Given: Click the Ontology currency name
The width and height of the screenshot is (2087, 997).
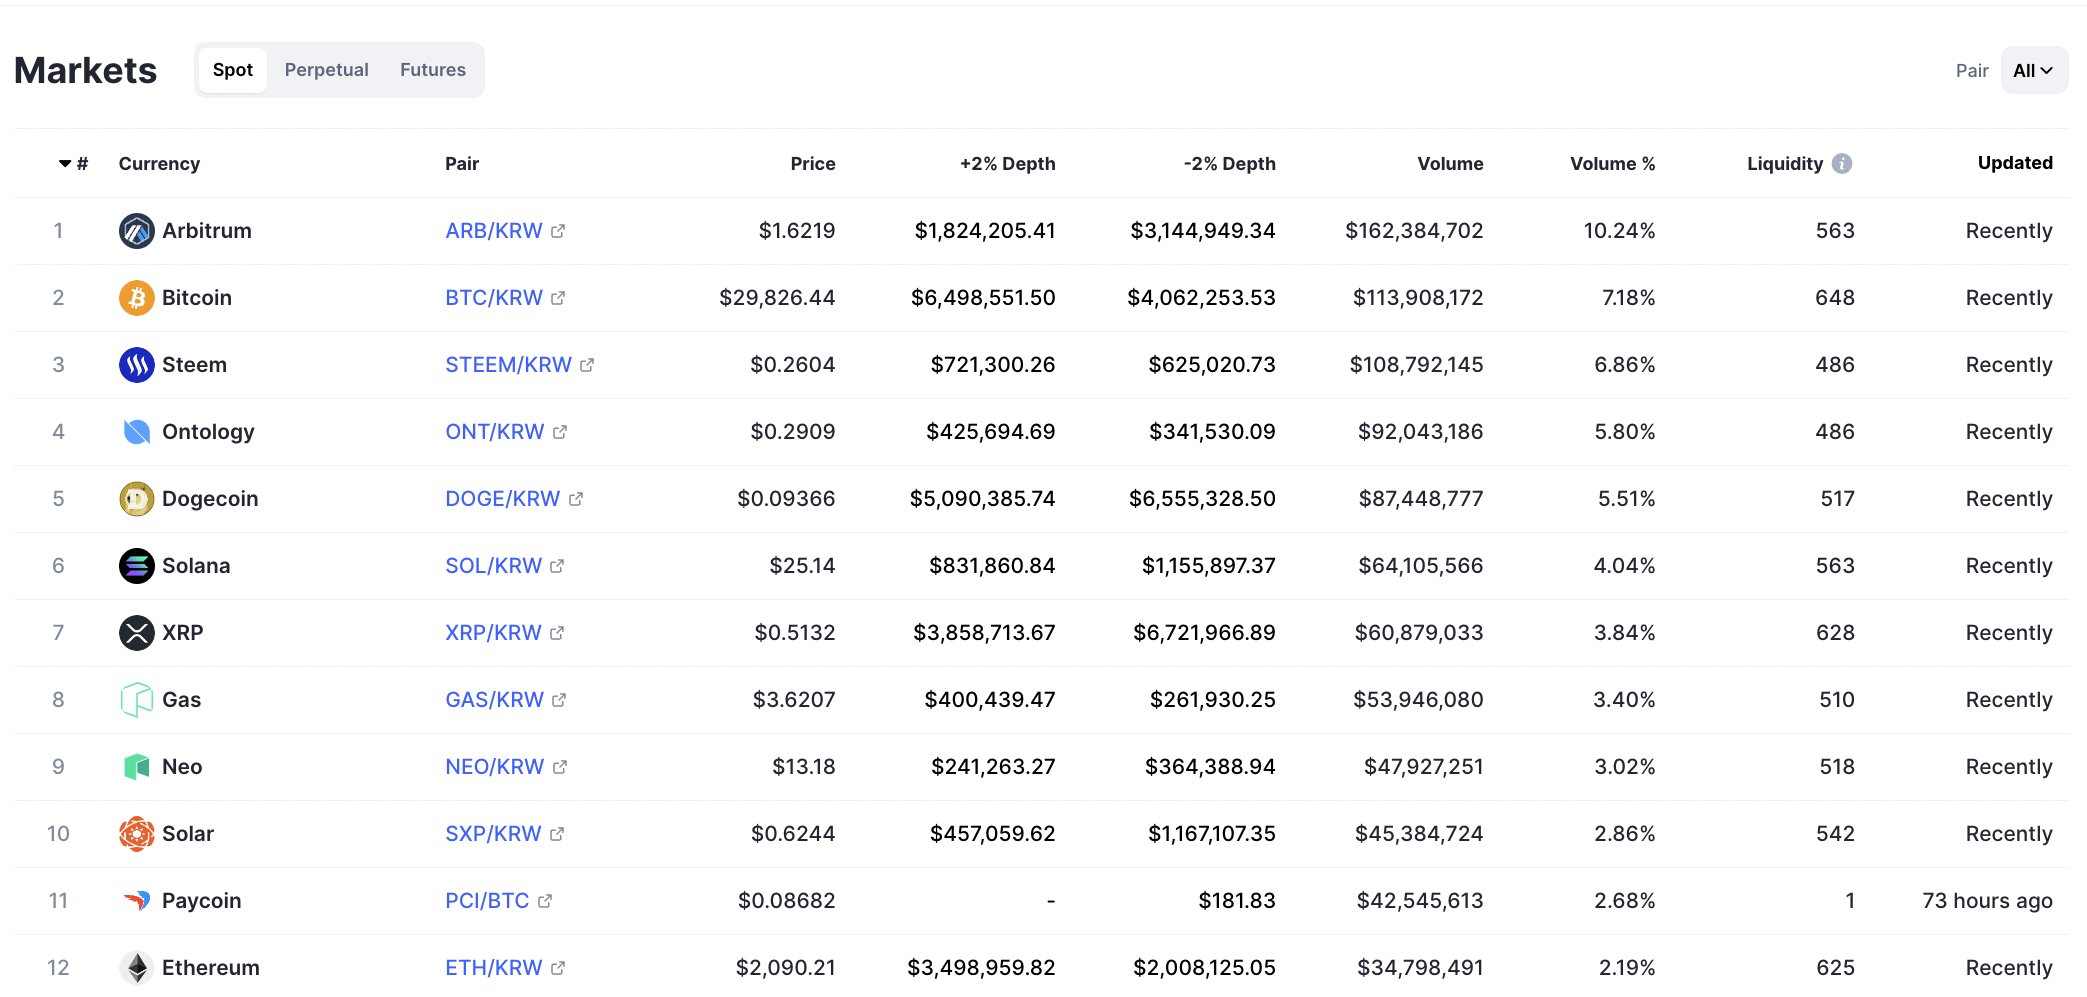Looking at the screenshot, I should tap(208, 432).
